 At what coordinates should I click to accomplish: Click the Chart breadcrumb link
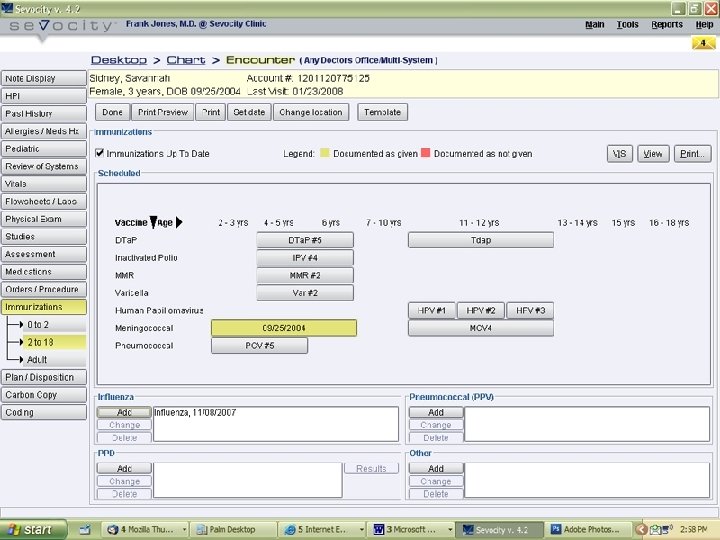[x=186, y=60]
